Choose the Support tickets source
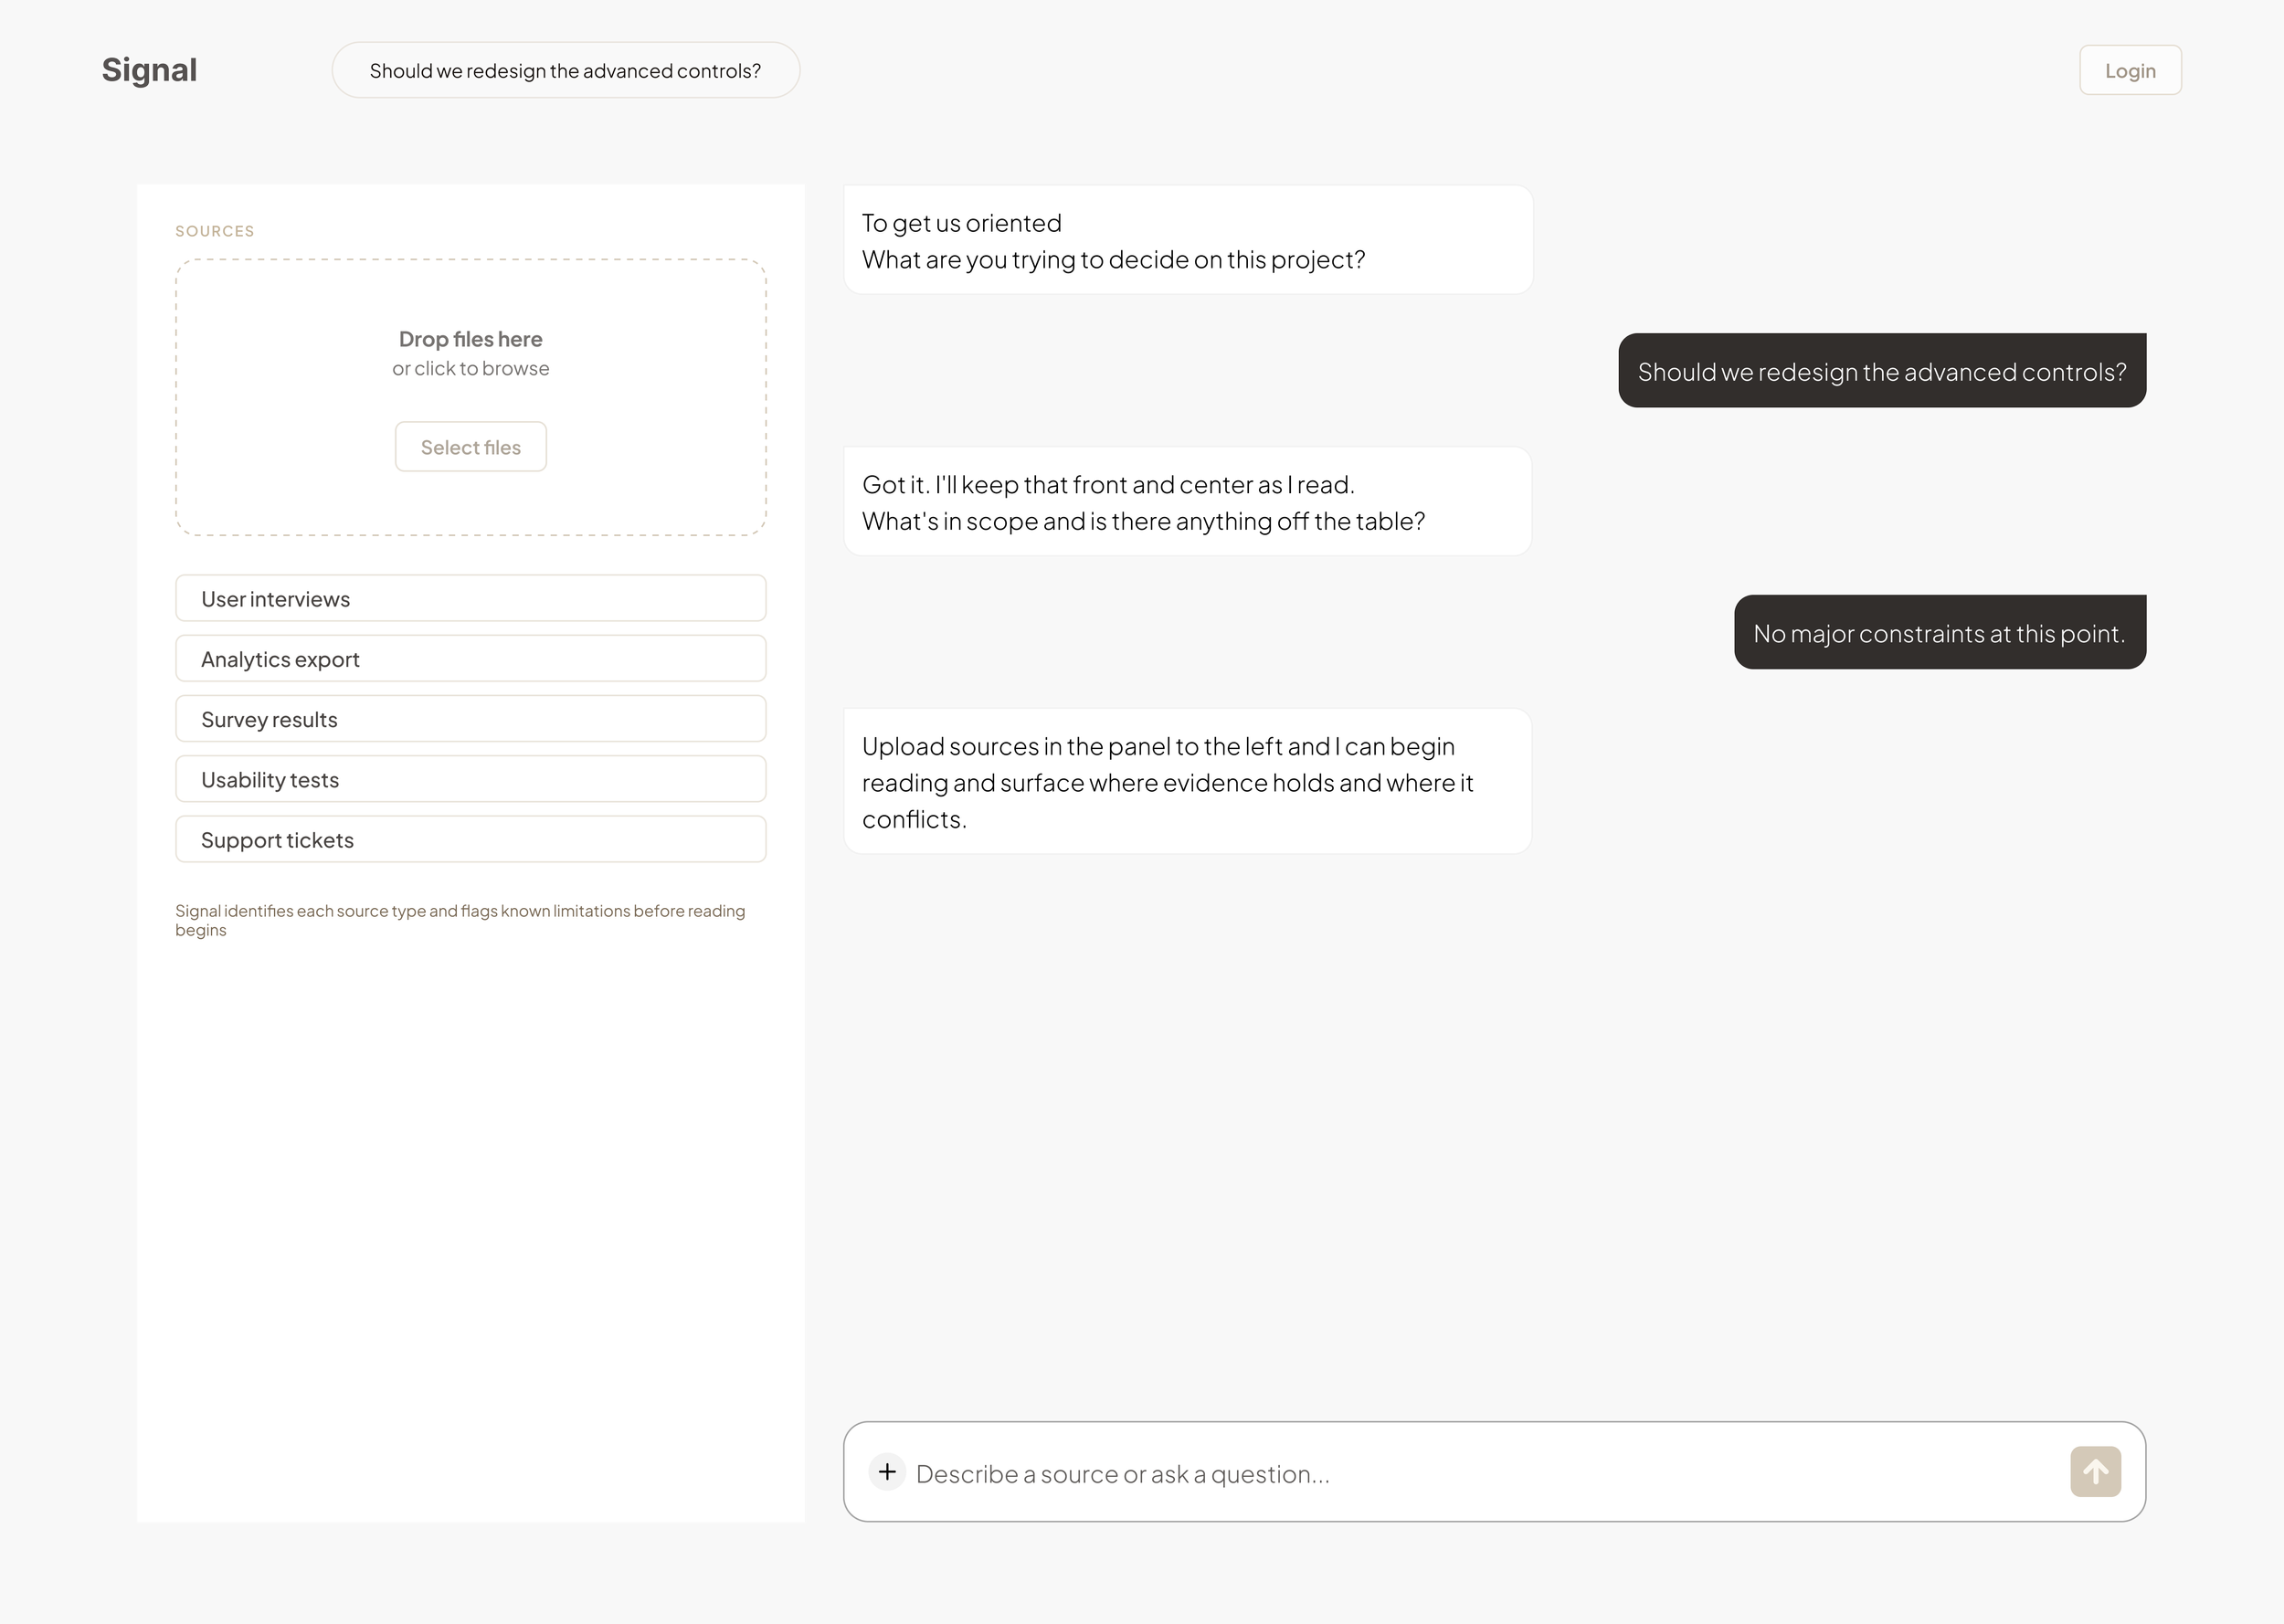The width and height of the screenshot is (2284, 1624). pos(471,839)
